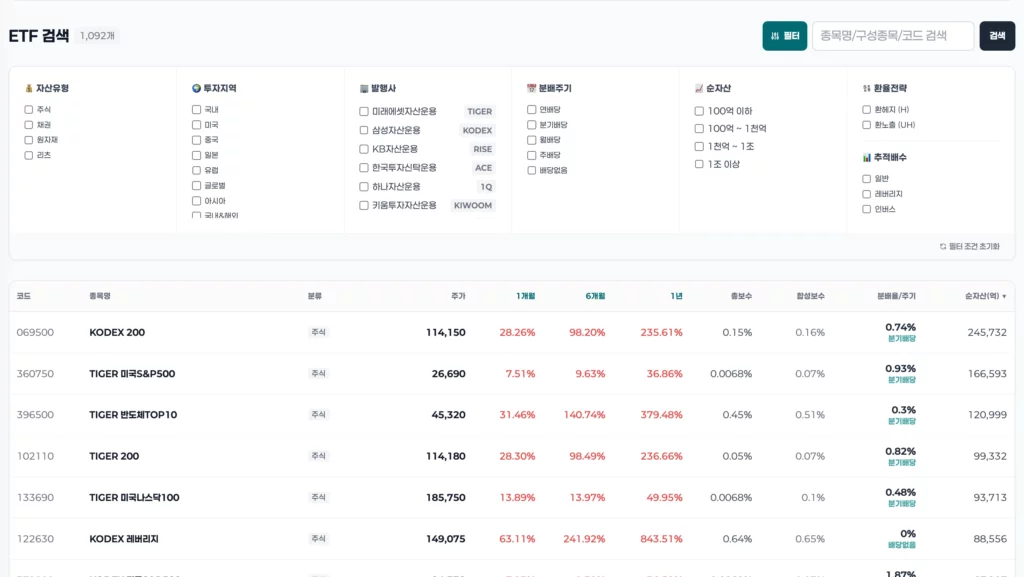Screen dimensions: 1024x577
Task: Click the refresh icon beside 필터 조건 초기화
Action: [x=943, y=247]
